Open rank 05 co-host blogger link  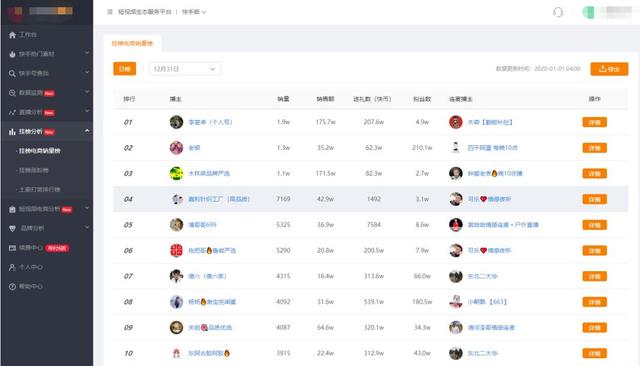tap(503, 225)
